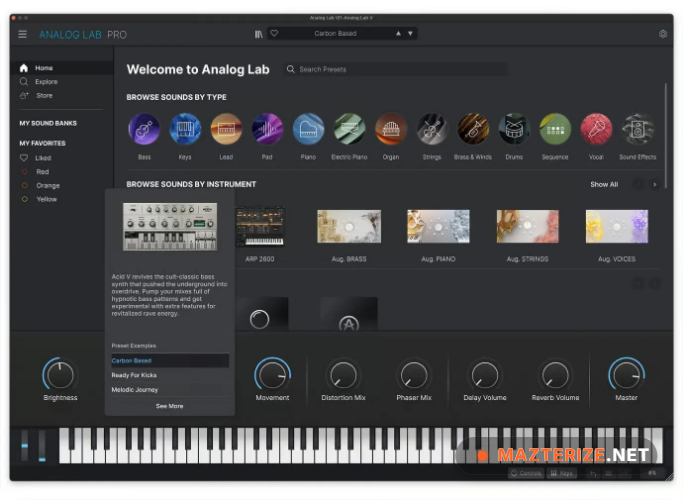Go to previous instruments page arrow
This screenshot has width=683, height=500.
639,185
